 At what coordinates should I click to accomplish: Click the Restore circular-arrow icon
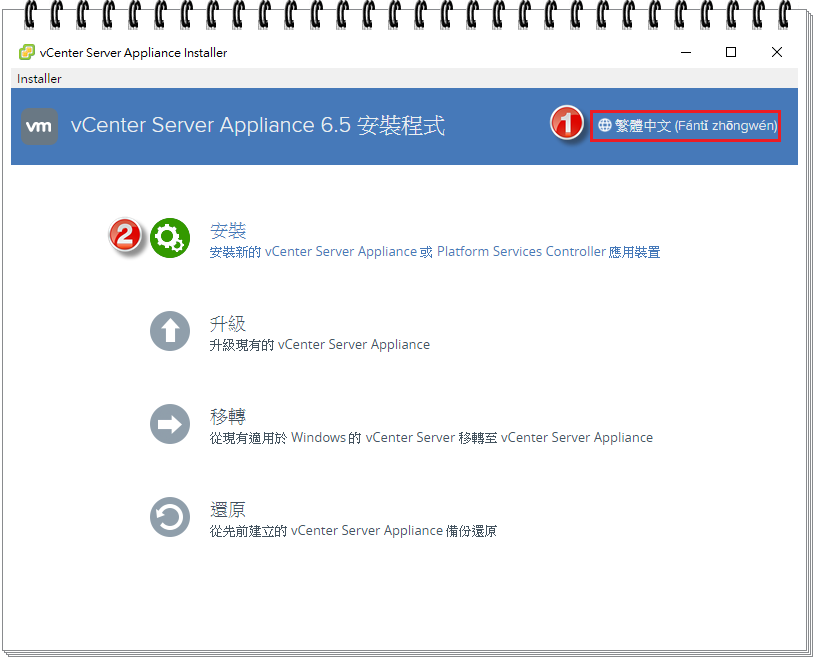170,517
